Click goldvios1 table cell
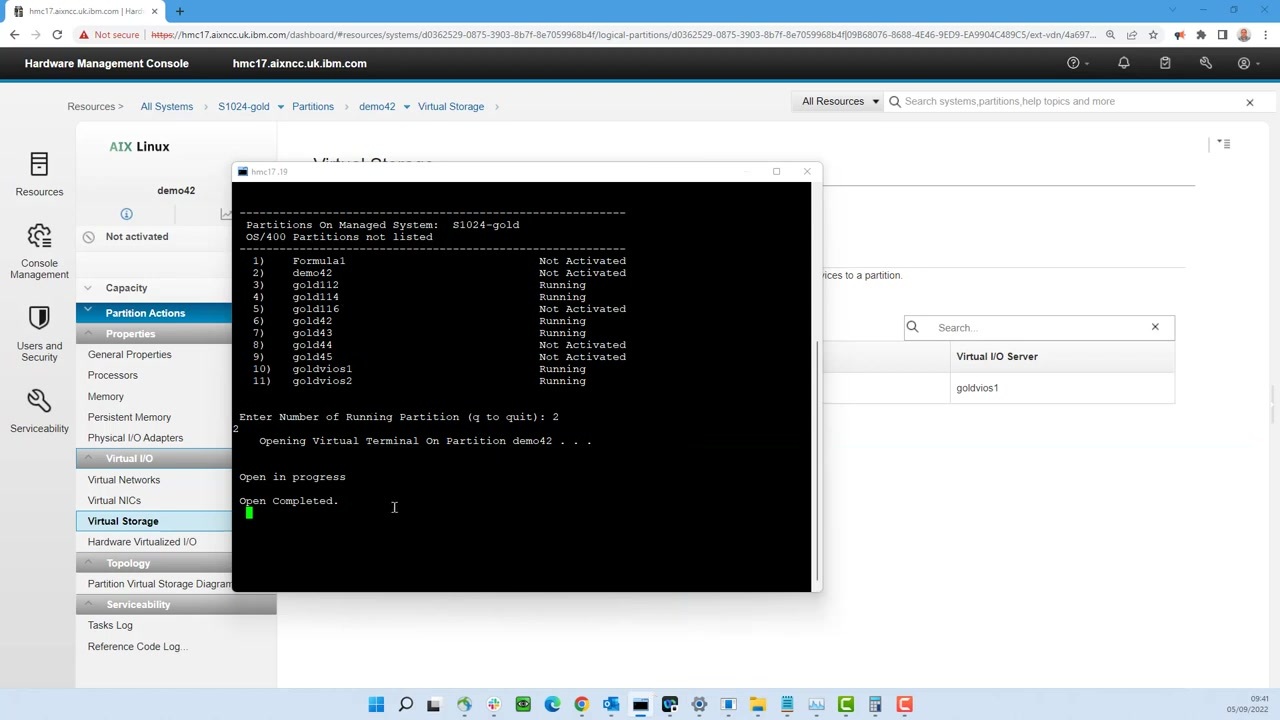This screenshot has height=720, width=1280. (977, 388)
